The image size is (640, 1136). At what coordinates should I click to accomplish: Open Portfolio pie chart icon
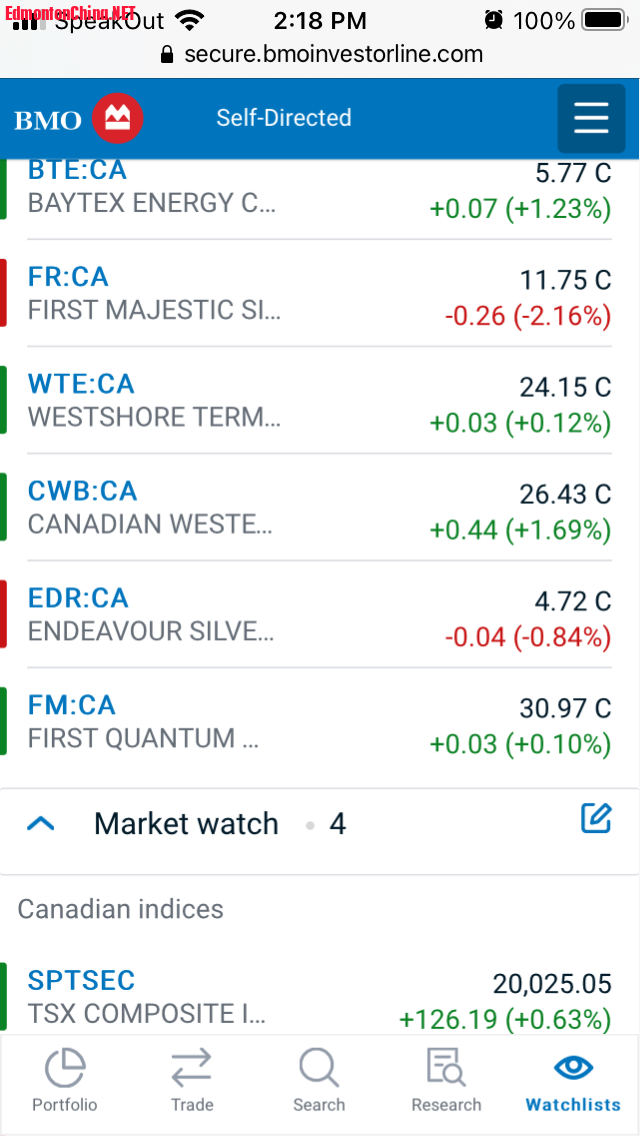(x=65, y=1067)
